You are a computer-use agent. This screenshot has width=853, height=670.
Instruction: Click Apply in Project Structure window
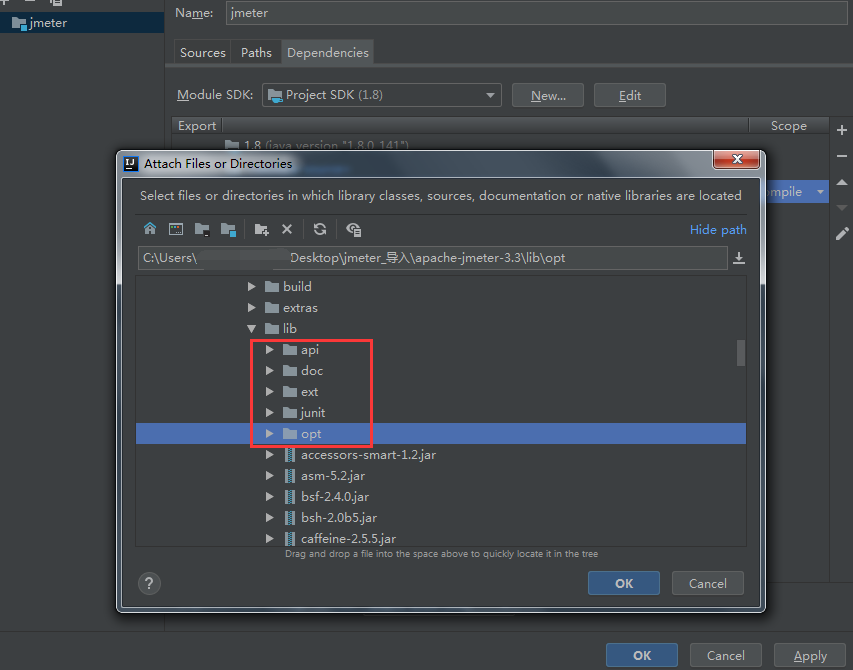[810, 655]
